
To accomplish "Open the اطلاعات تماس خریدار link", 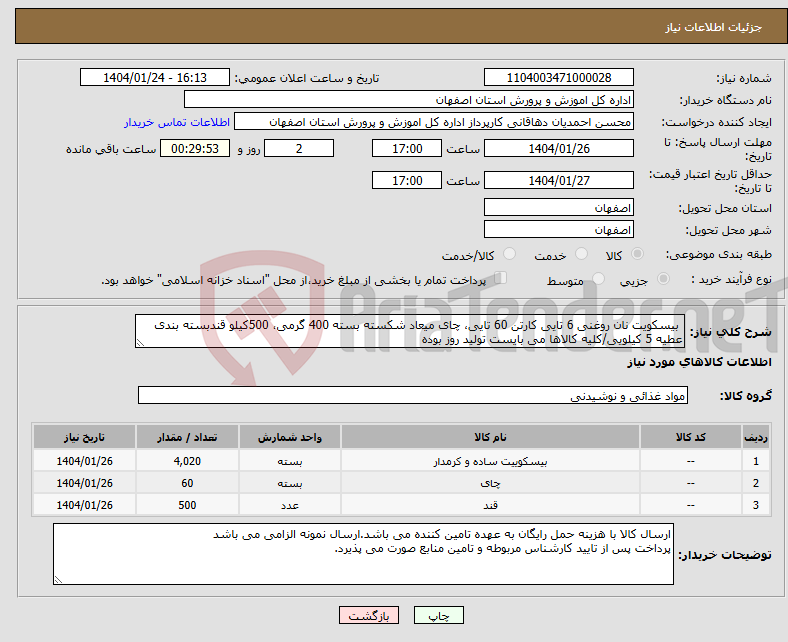I will pos(177,122).
